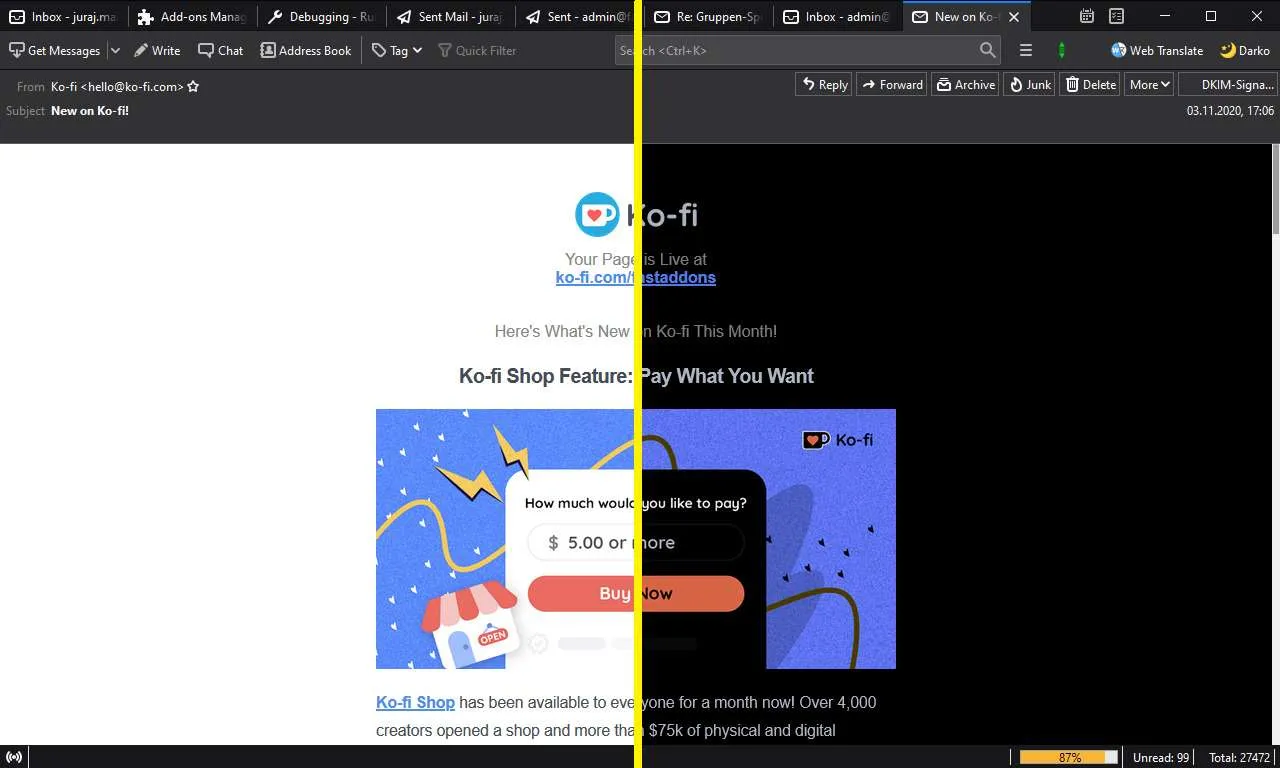Open the More actions dropdown
The width and height of the screenshot is (1280, 768).
point(1149,85)
